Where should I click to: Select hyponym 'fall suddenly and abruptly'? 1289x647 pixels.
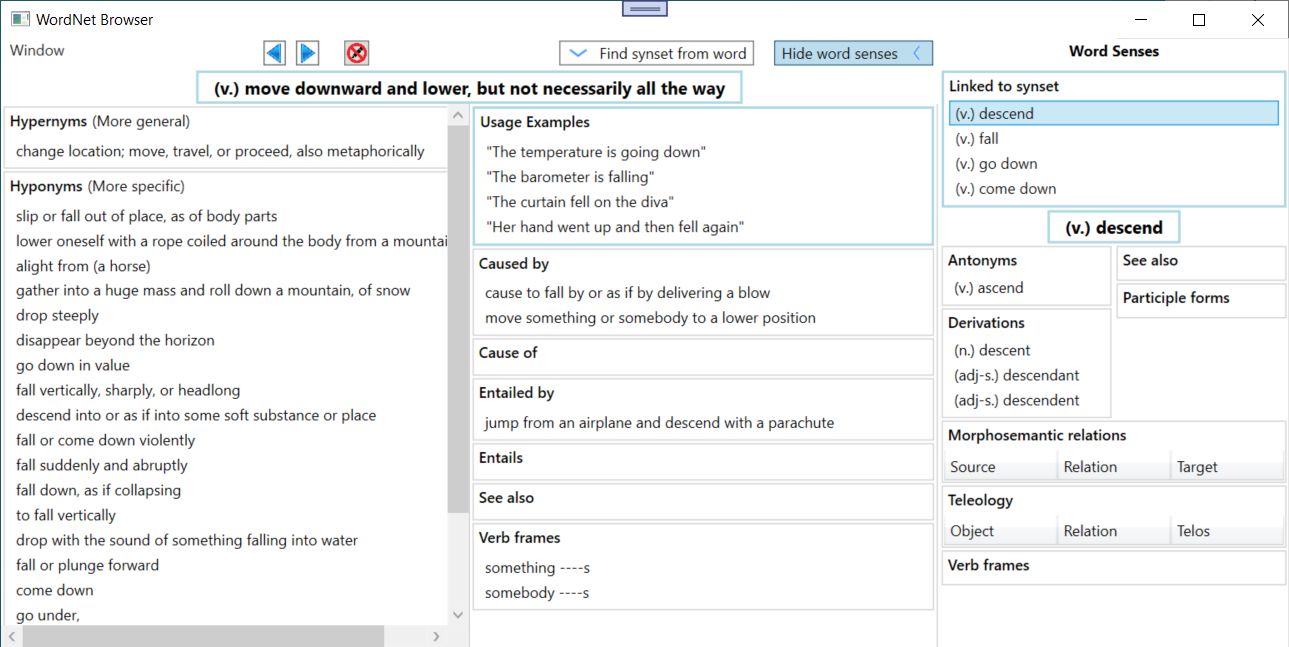(101, 466)
